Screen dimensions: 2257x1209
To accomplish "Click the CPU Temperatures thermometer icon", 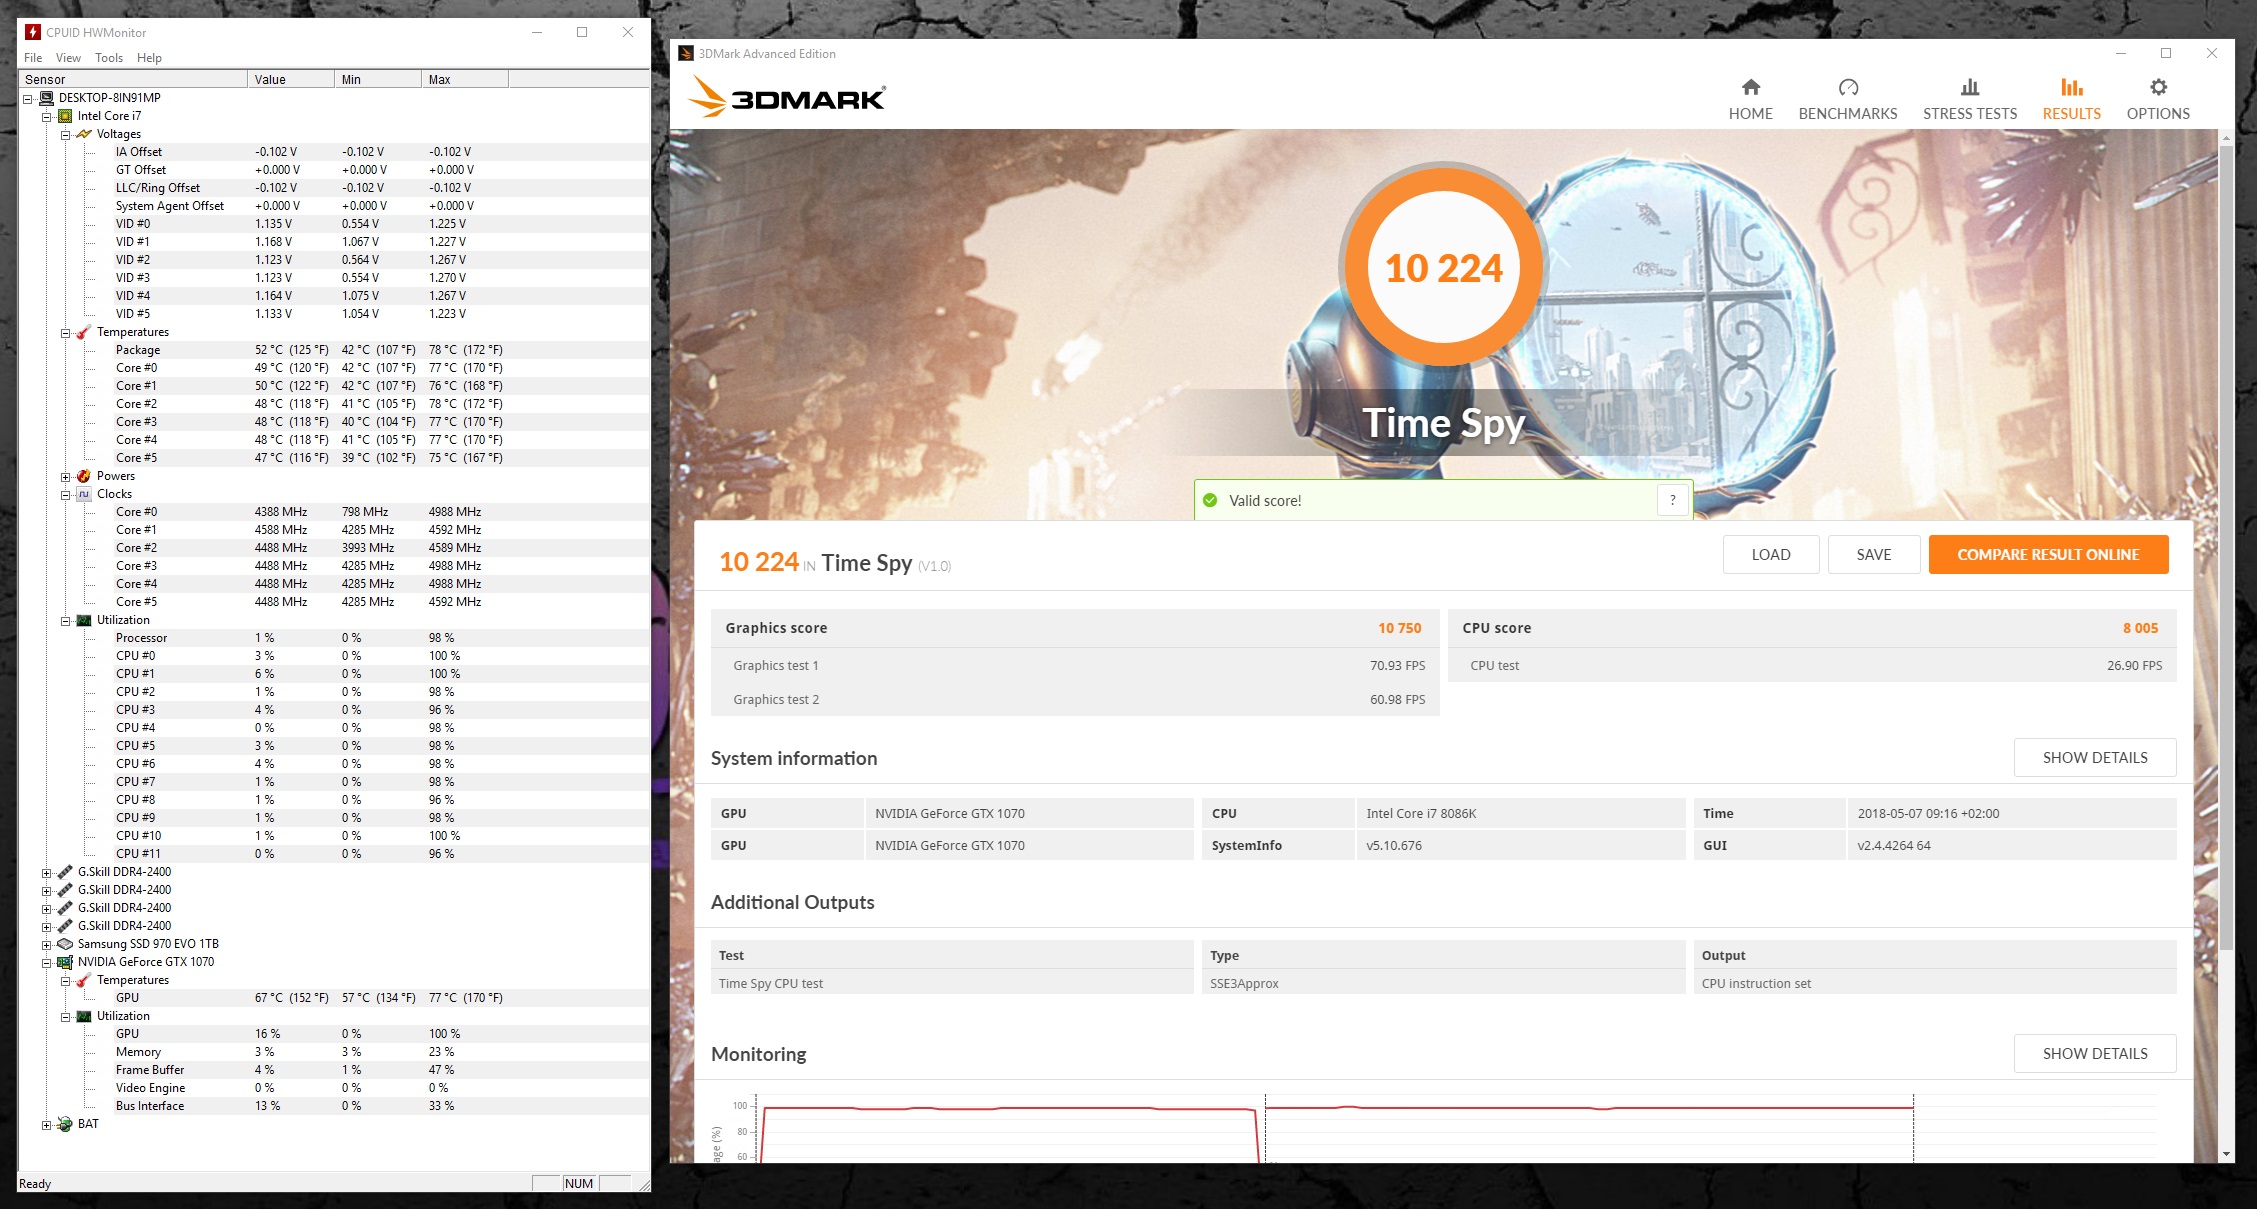I will click(84, 332).
